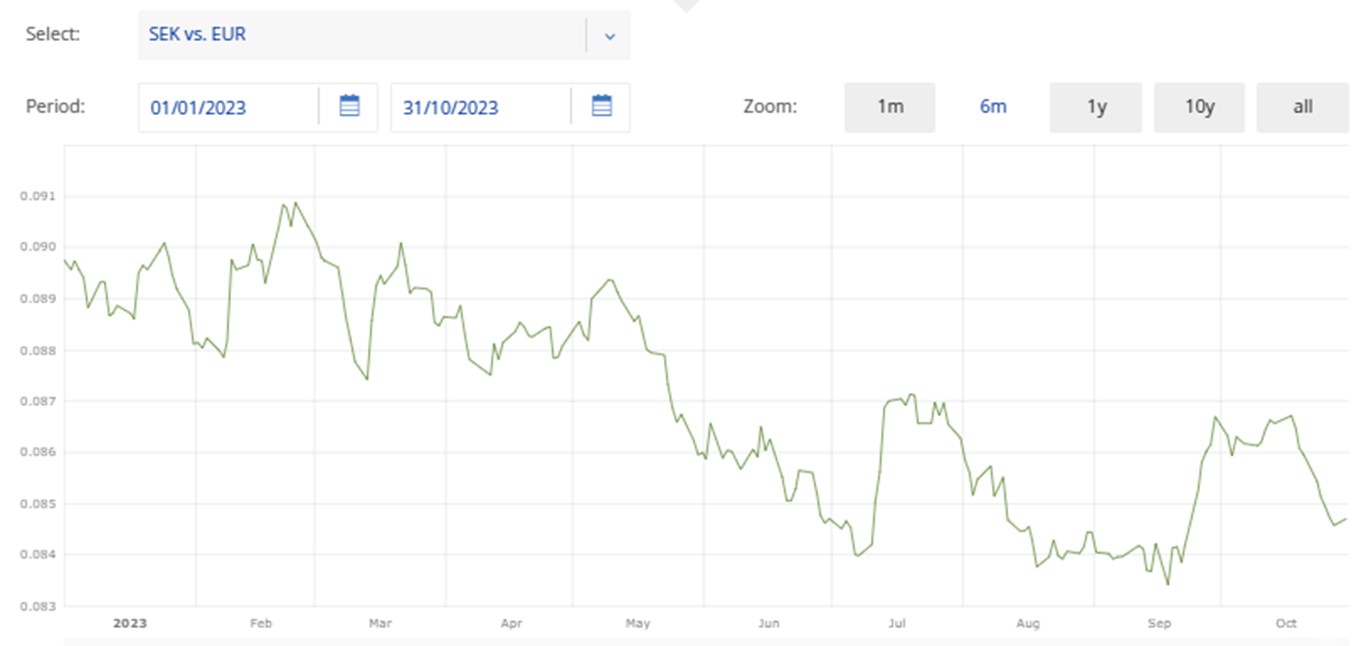This screenshot has width=1361, height=646.
Task: Open the start date calendar picker
Action: click(349, 106)
